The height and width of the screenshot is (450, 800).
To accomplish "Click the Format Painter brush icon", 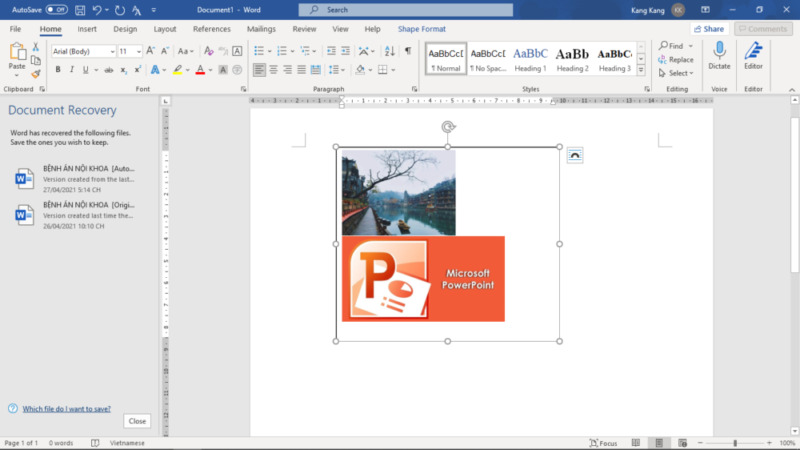I will (35, 74).
